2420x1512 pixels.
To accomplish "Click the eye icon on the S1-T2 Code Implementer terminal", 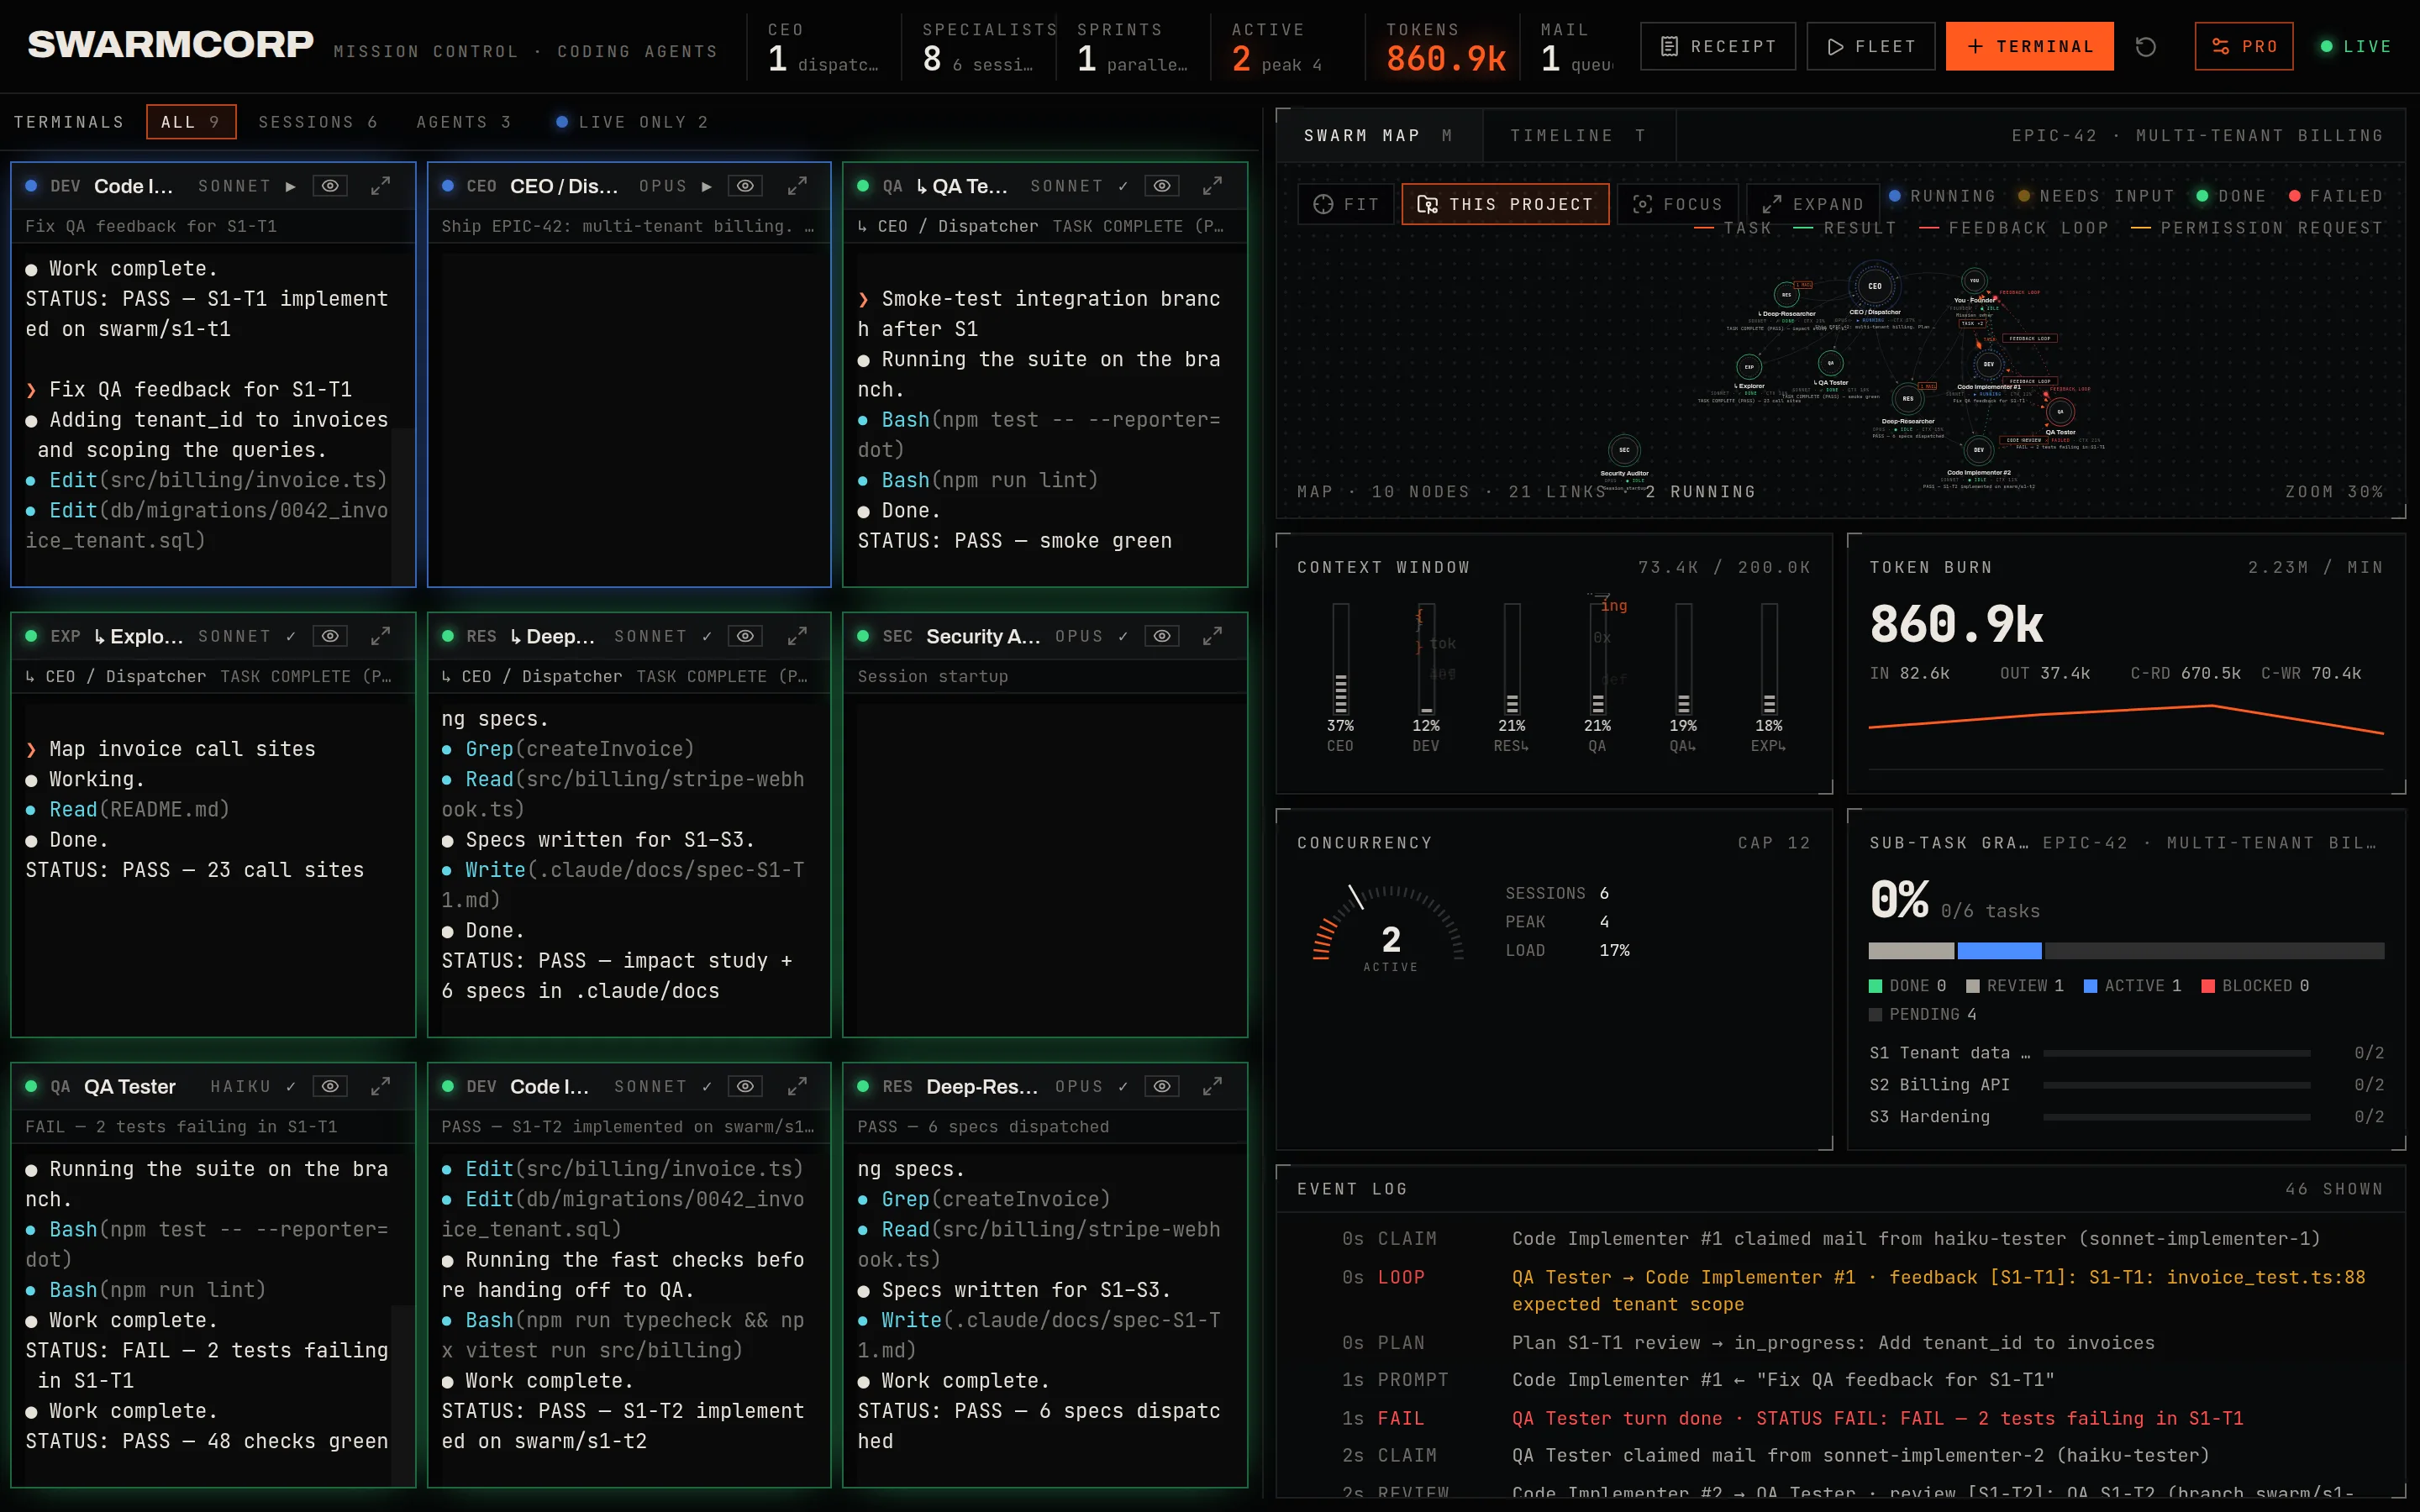I will [745, 1086].
